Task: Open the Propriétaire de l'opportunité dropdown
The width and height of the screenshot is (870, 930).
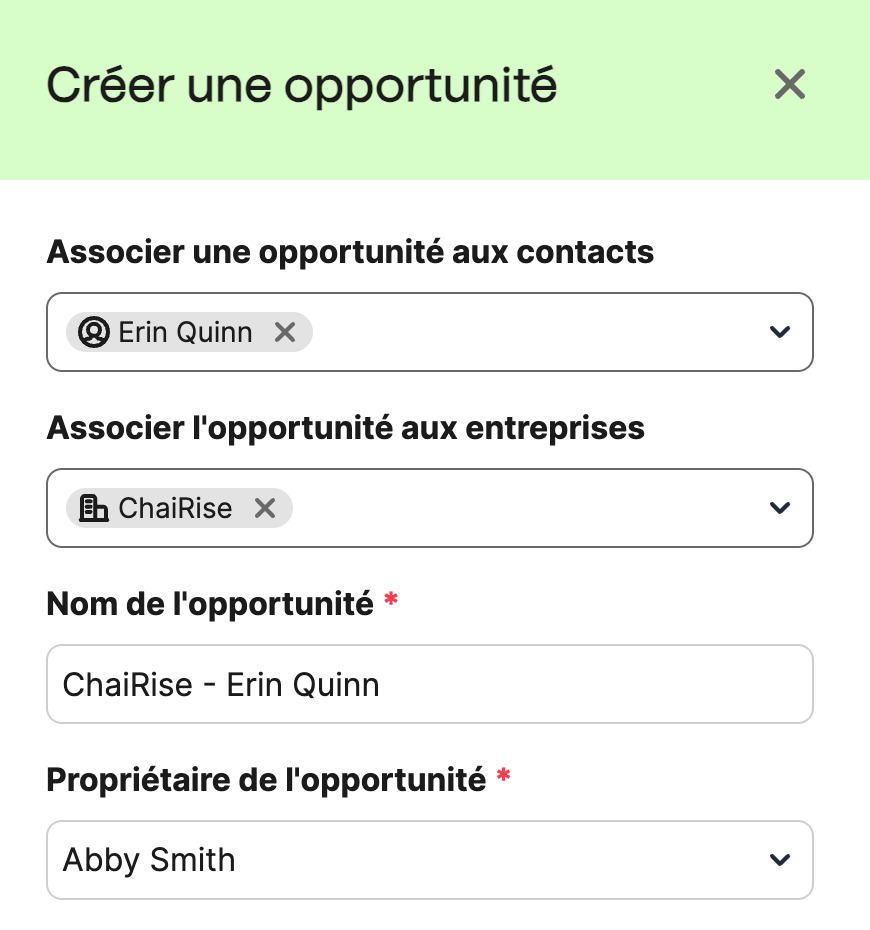Action: (x=430, y=859)
